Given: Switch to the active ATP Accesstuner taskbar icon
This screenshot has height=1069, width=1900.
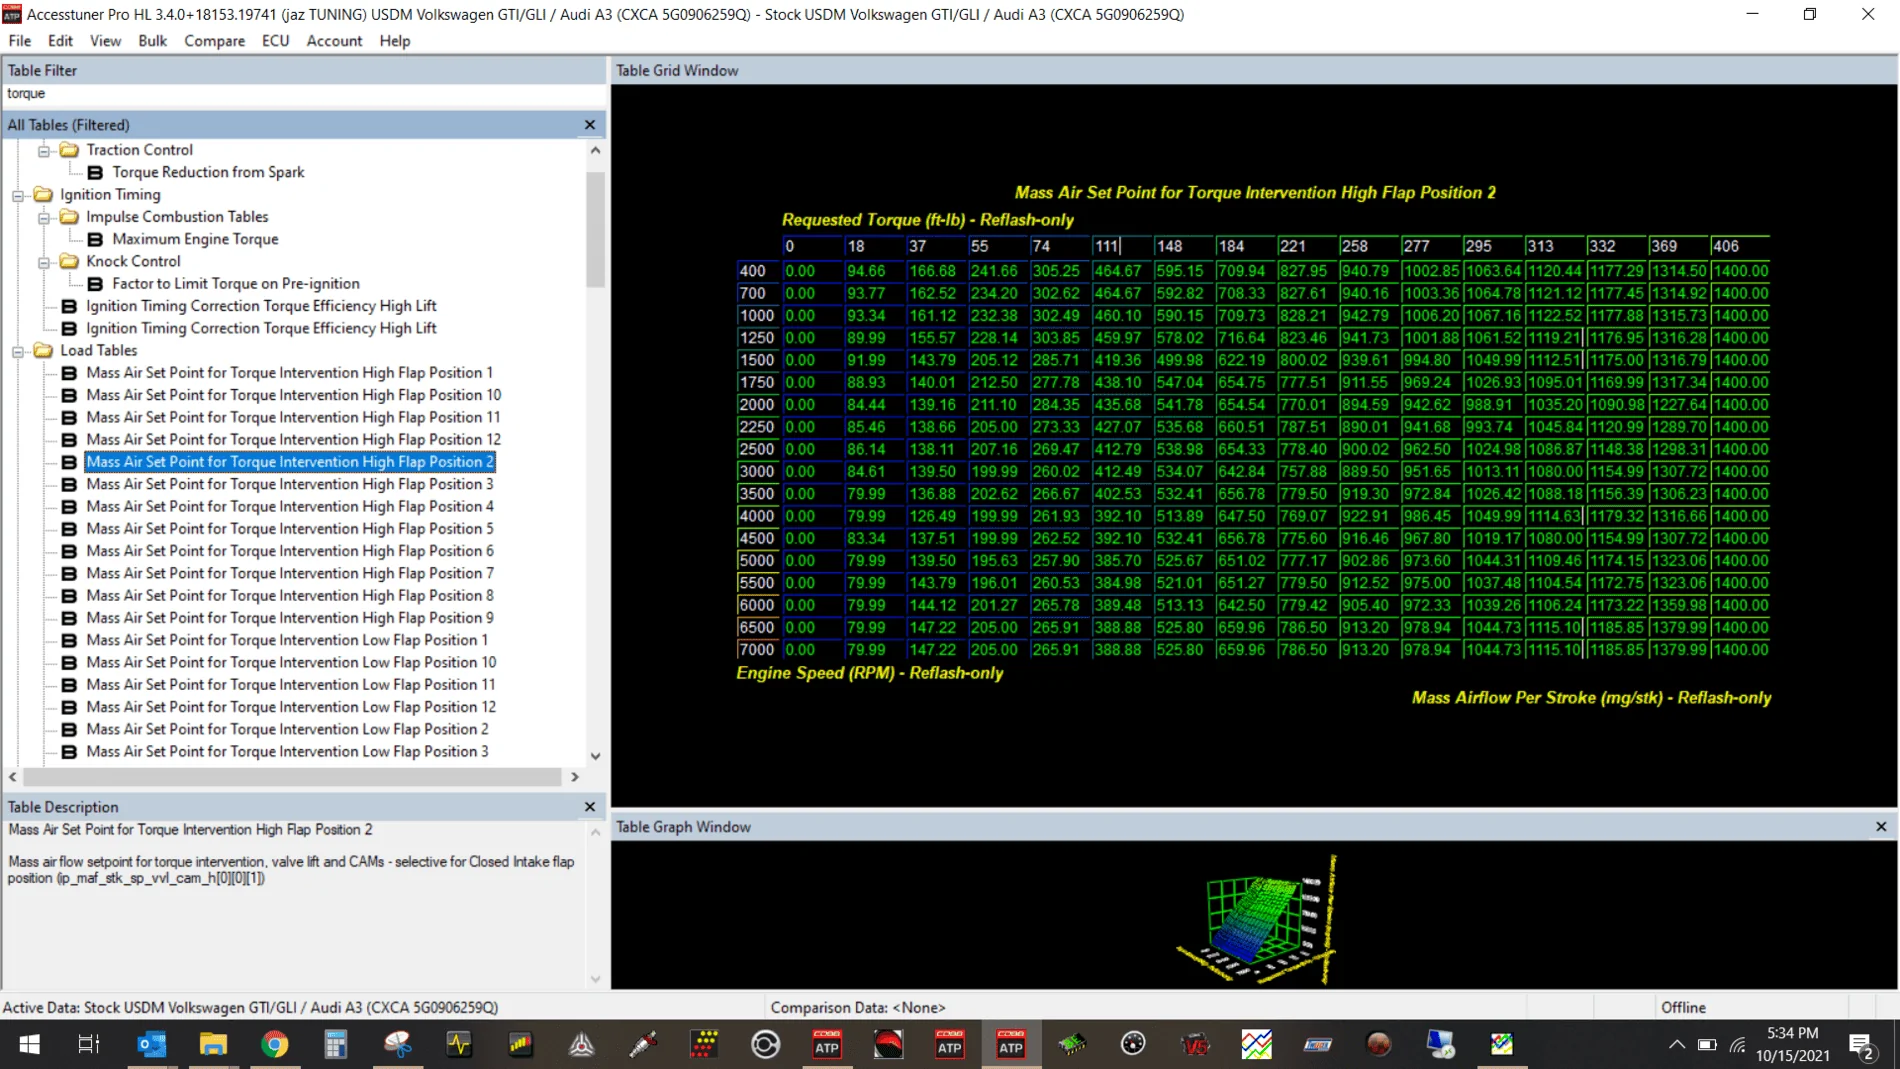Looking at the screenshot, I should pyautogui.click(x=1011, y=1045).
